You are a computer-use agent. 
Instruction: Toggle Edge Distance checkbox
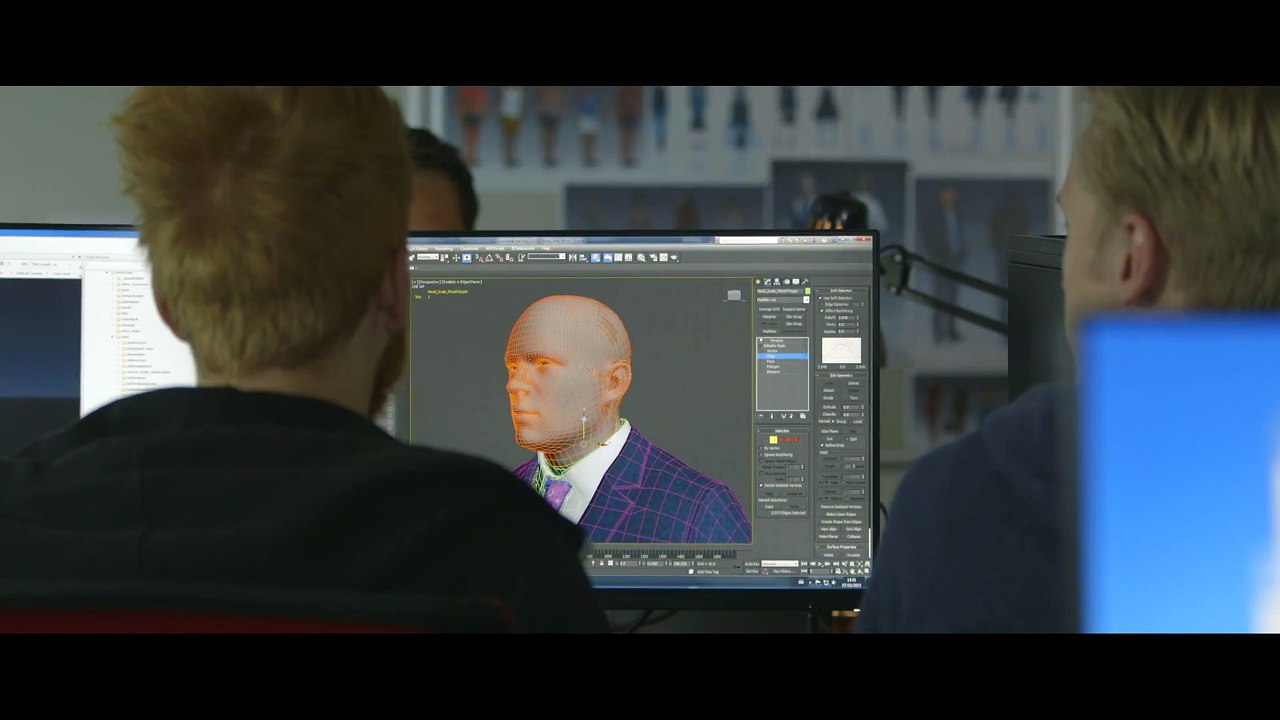[x=822, y=304]
